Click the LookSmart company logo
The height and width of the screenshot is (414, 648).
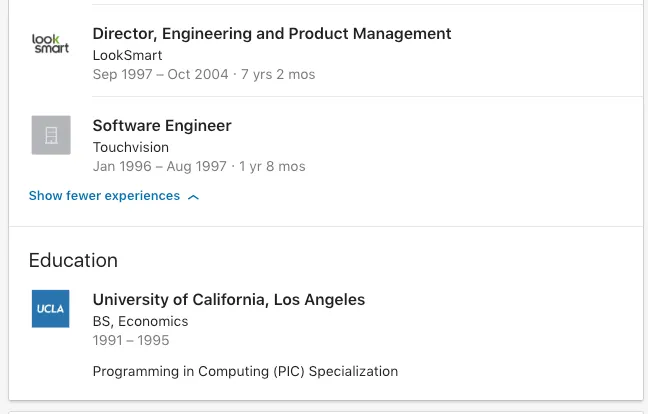pyautogui.click(x=51, y=44)
